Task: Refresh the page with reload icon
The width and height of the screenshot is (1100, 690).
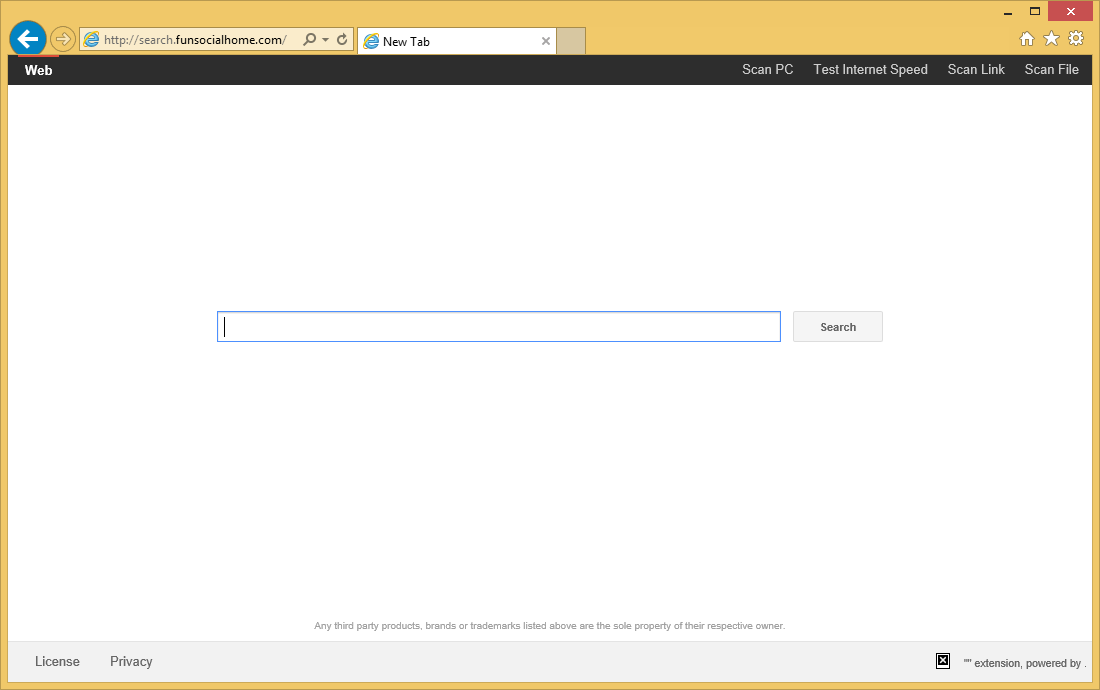Action: (342, 40)
